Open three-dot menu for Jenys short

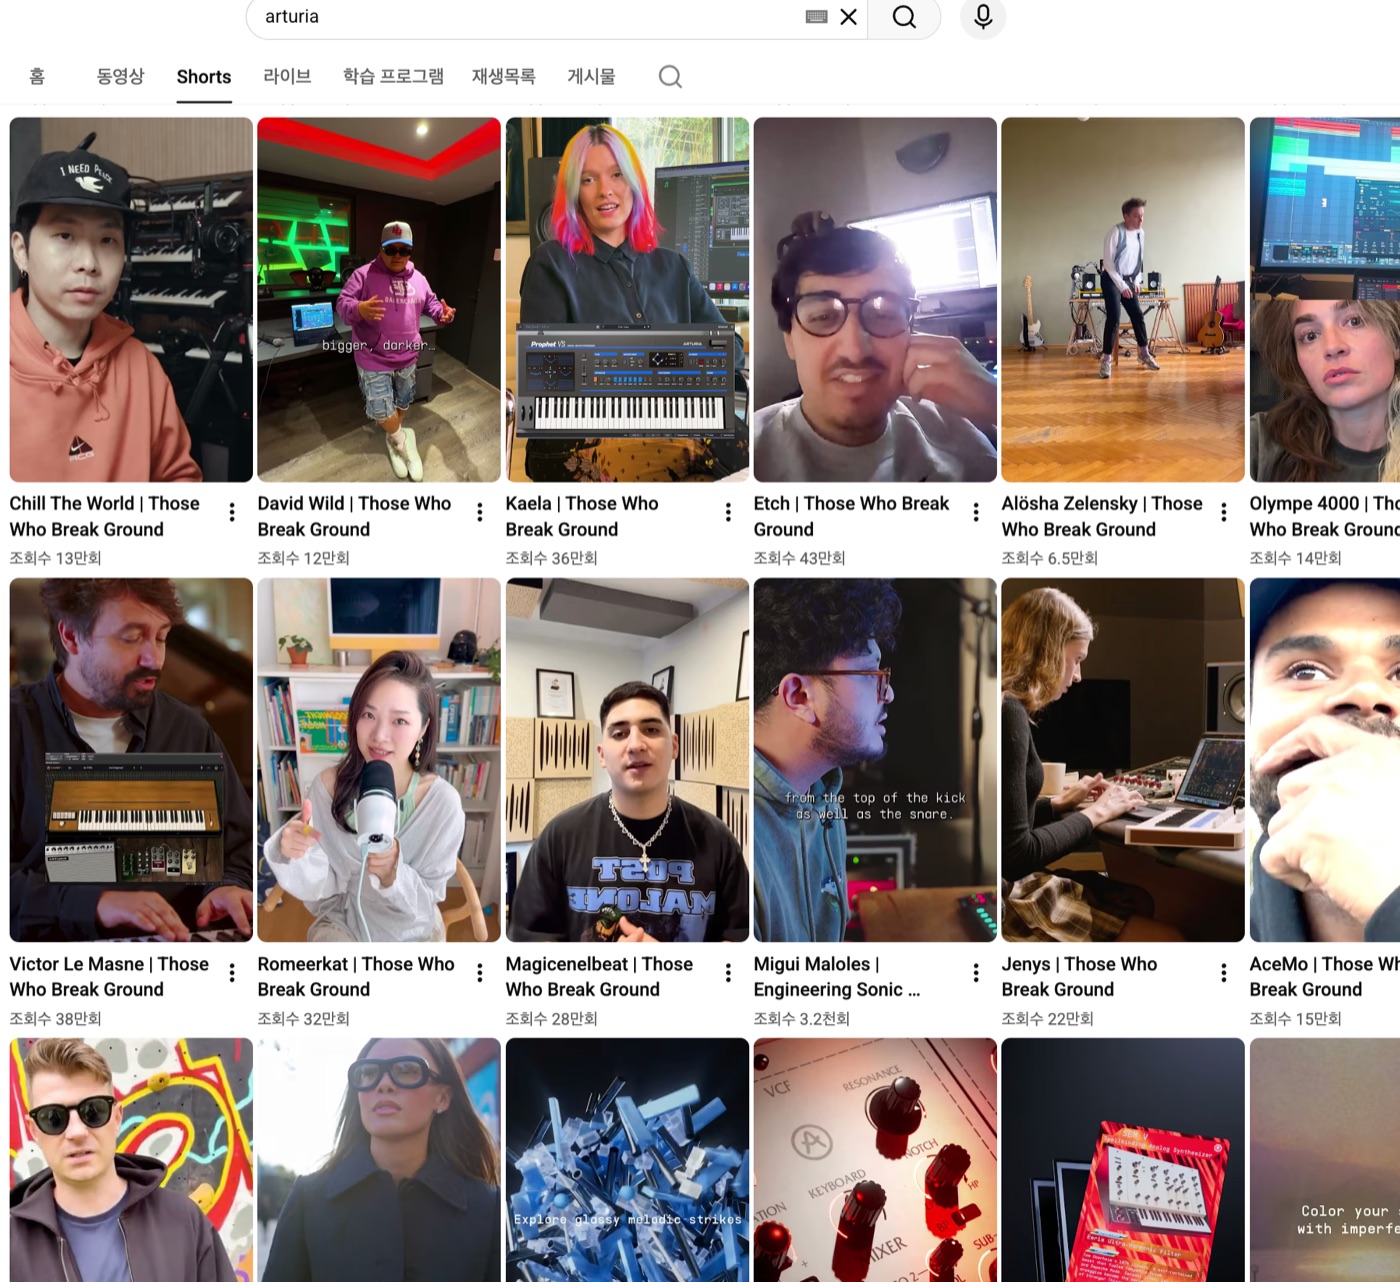point(1224,973)
